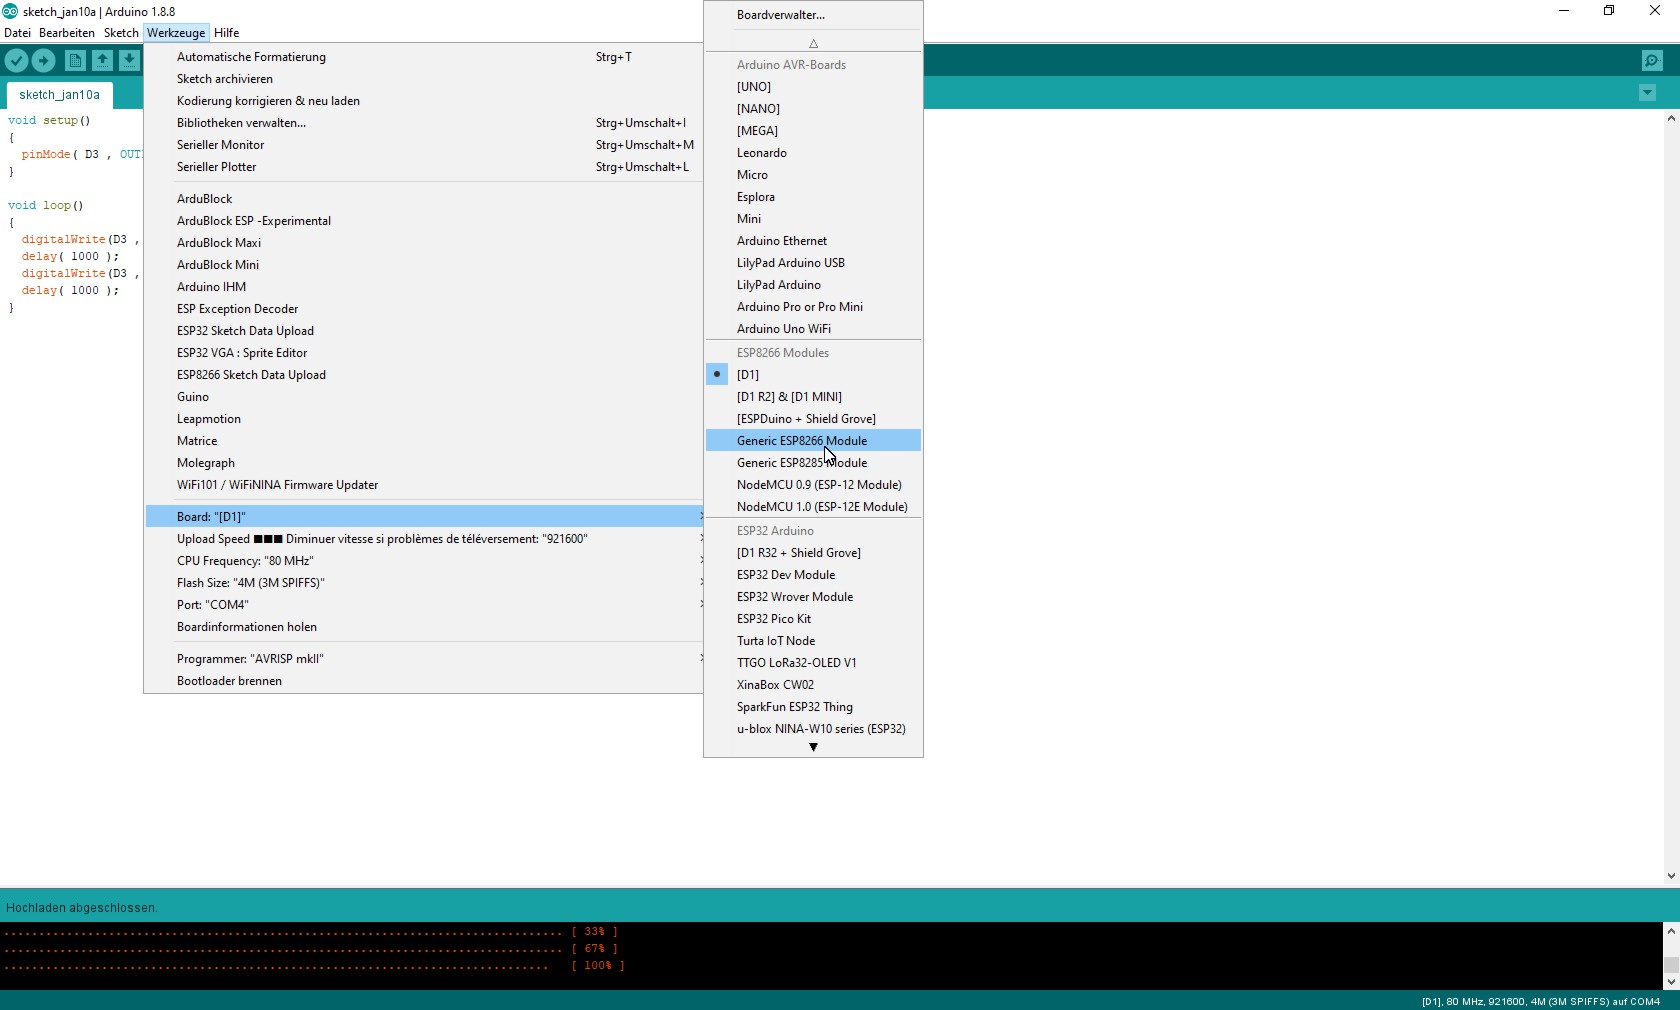Select Generic ESP8266 Module board
Image resolution: width=1680 pixels, height=1010 pixels.
(x=801, y=441)
